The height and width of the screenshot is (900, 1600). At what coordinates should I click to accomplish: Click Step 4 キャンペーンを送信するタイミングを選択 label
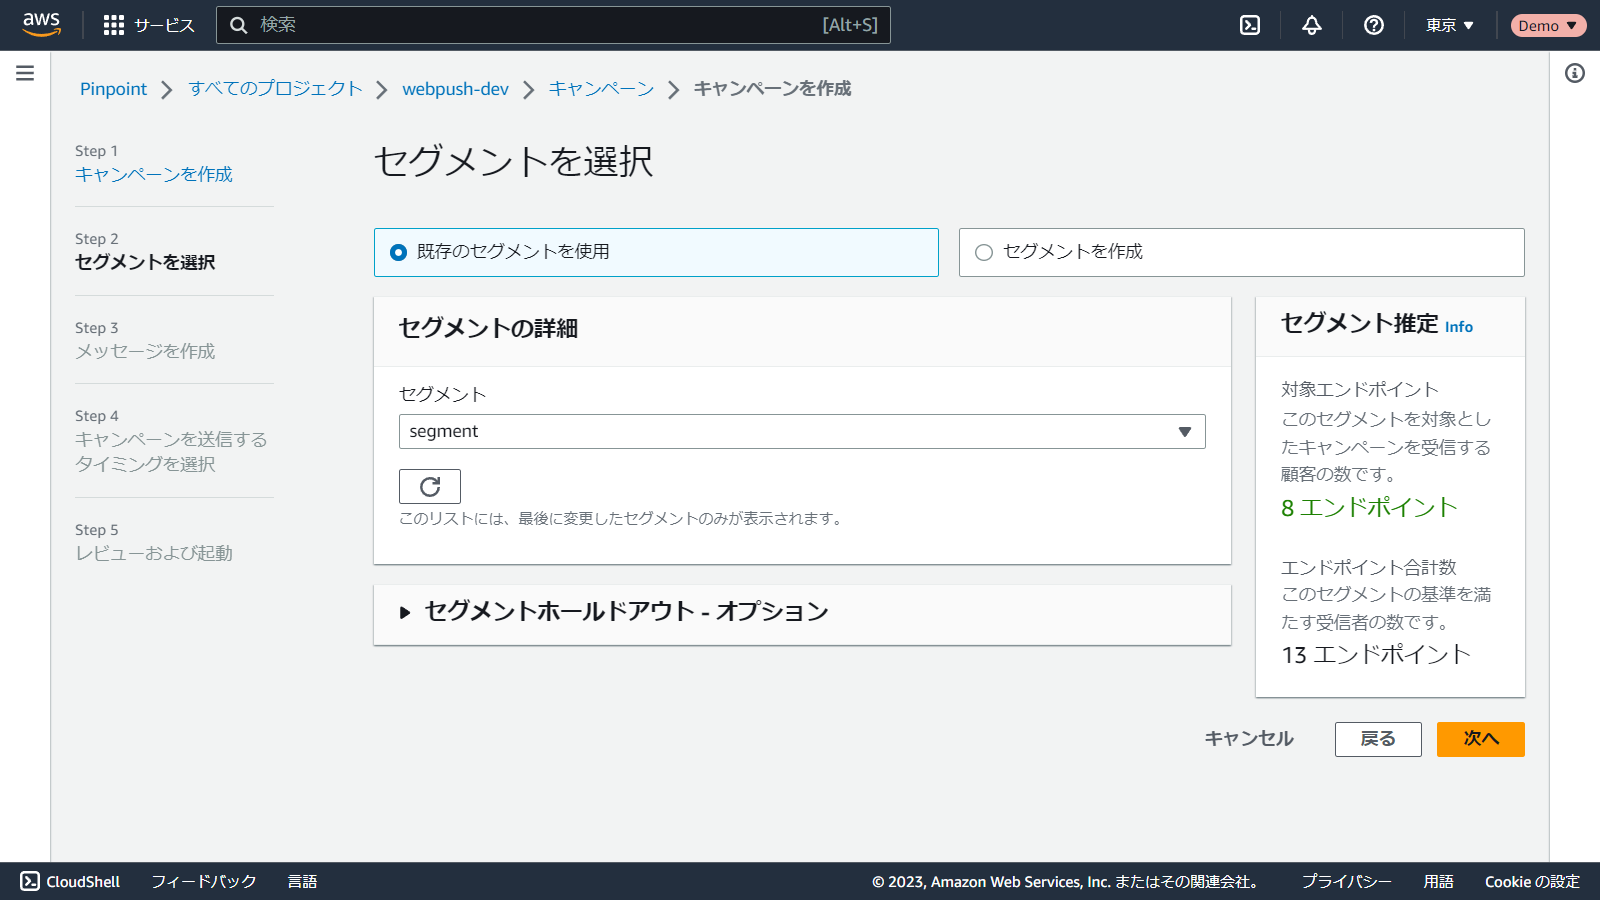click(171, 452)
